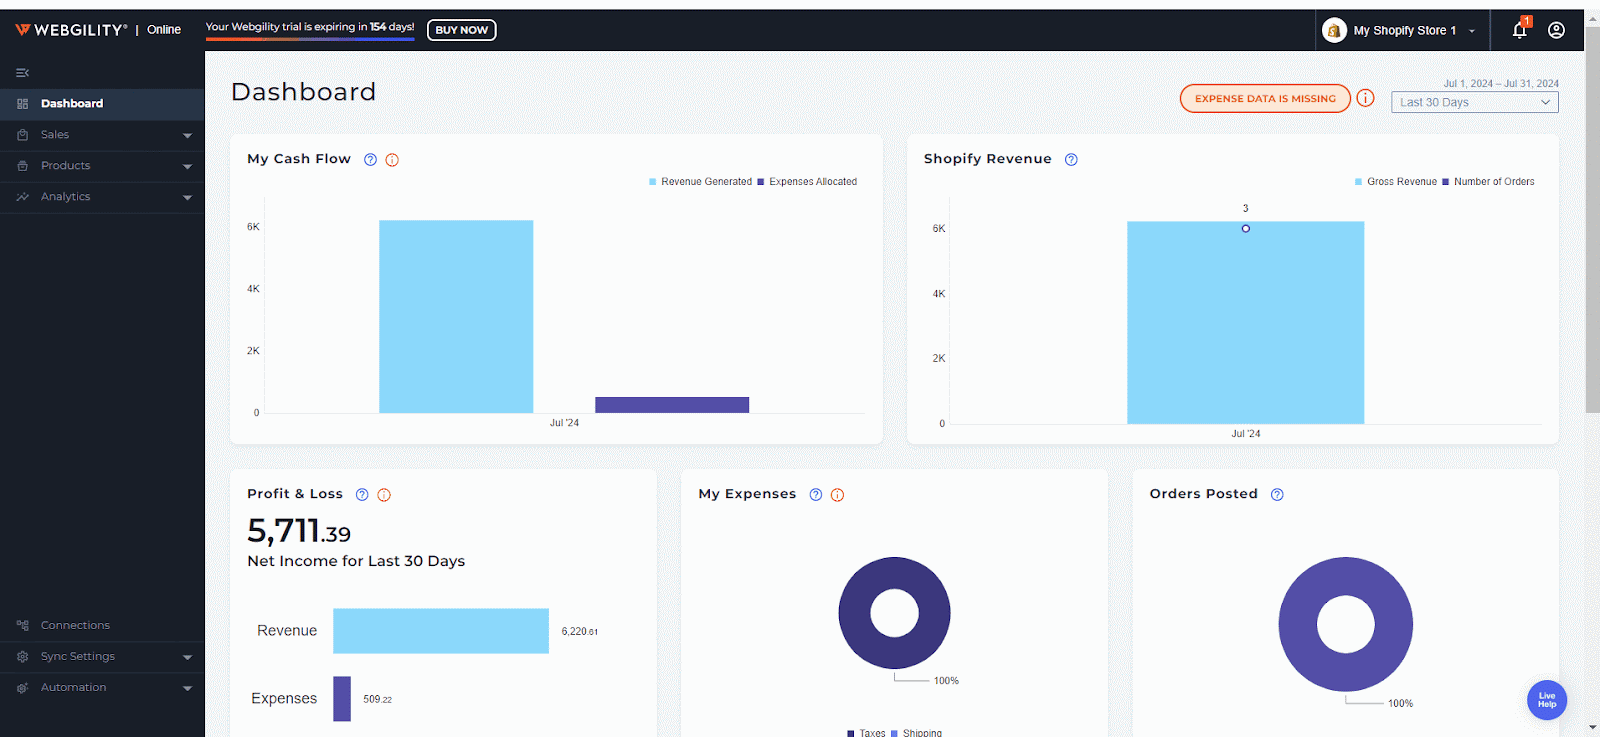Click the help icon beside Shopify Revenue
This screenshot has height=737, width=1600.
pyautogui.click(x=1071, y=160)
